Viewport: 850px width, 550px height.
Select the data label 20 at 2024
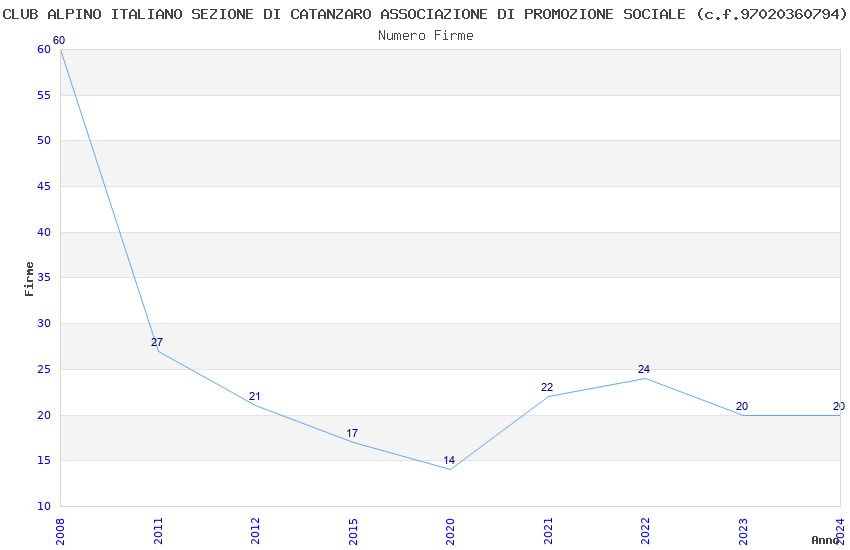839,406
